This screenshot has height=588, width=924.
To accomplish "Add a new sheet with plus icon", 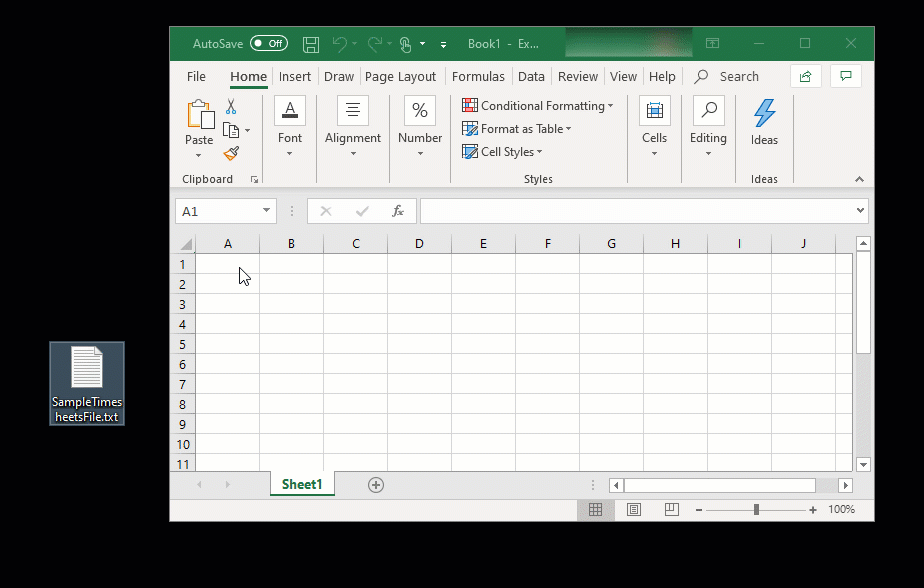I will 376,485.
